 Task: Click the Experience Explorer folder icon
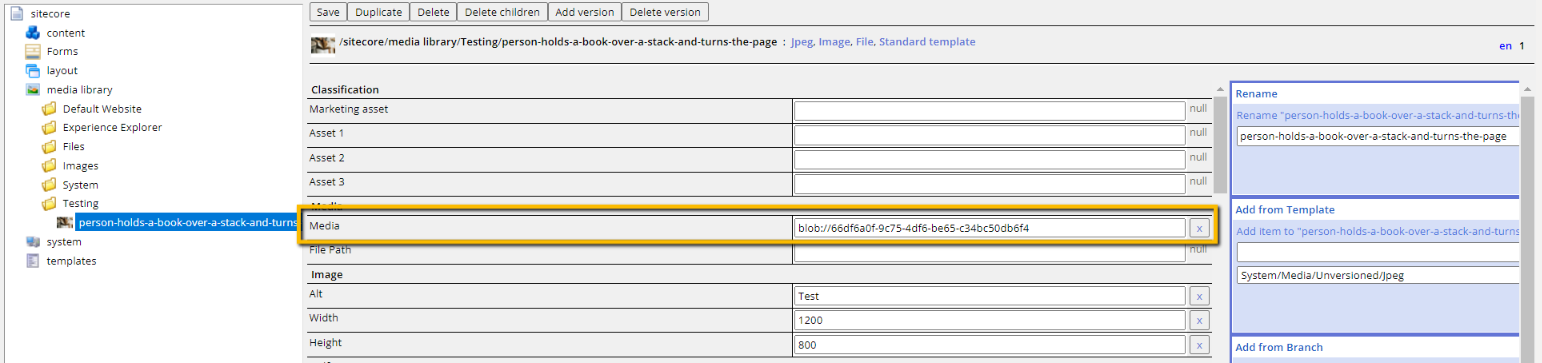48,128
